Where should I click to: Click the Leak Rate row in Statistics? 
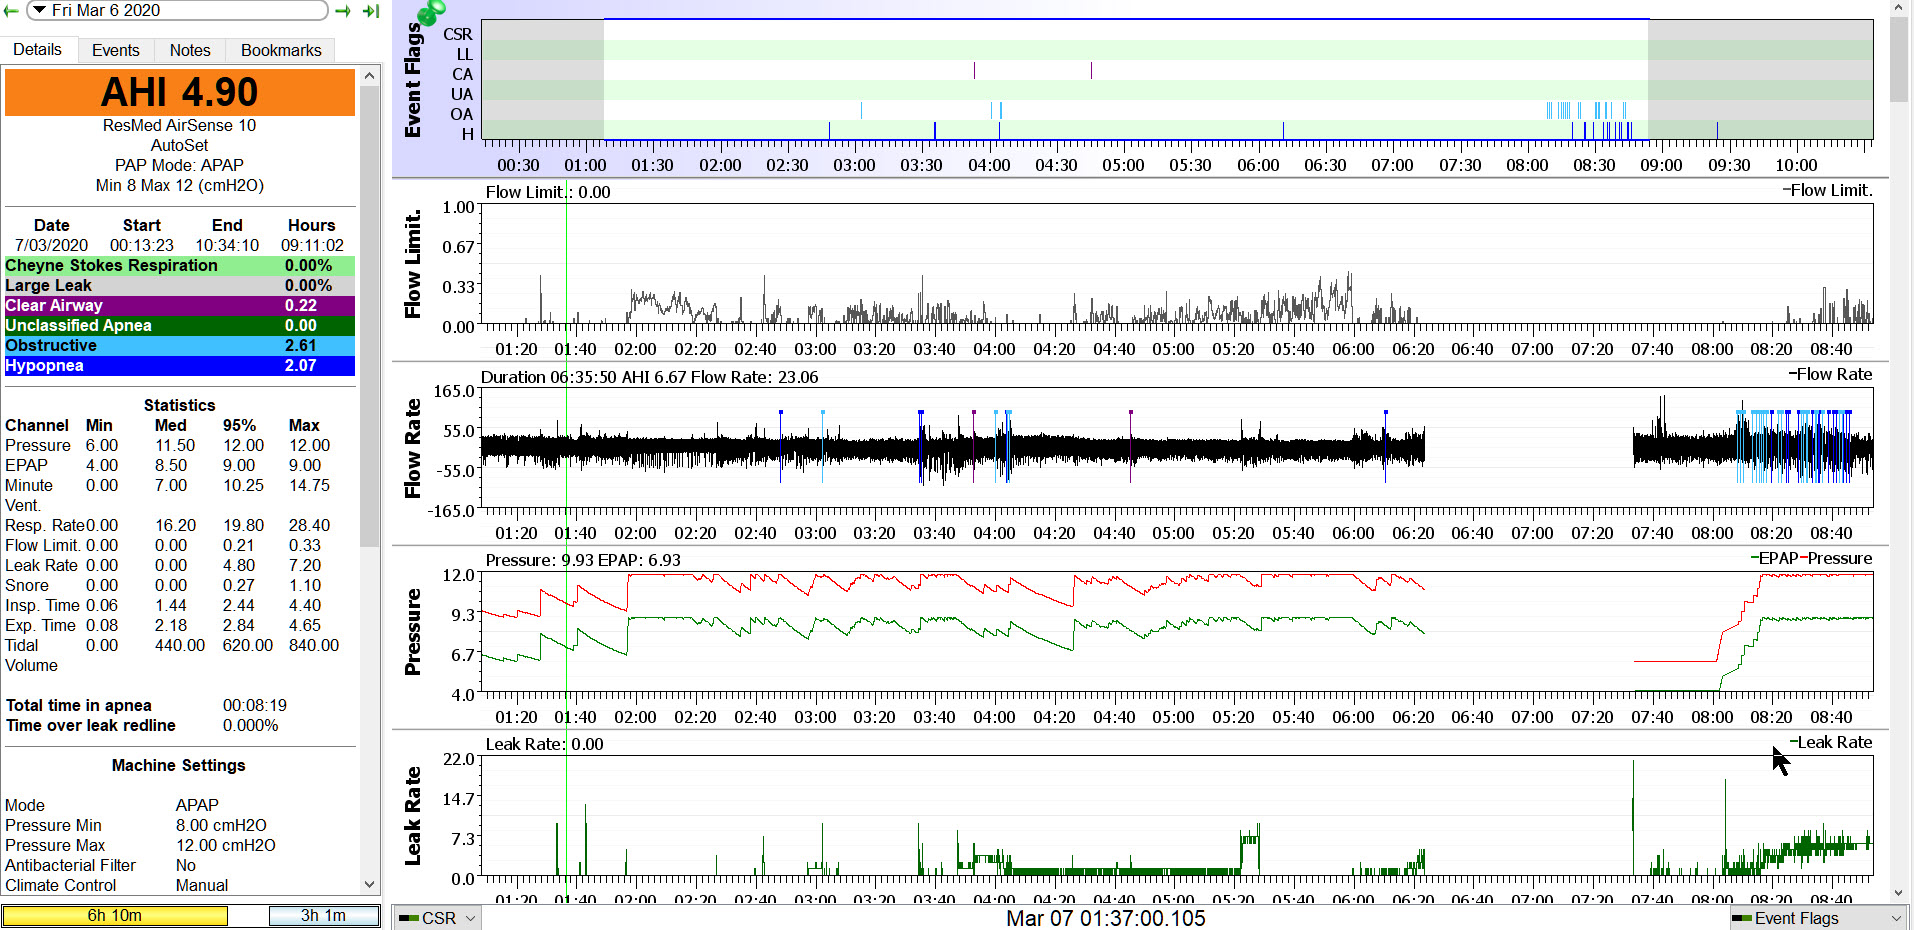pos(180,565)
